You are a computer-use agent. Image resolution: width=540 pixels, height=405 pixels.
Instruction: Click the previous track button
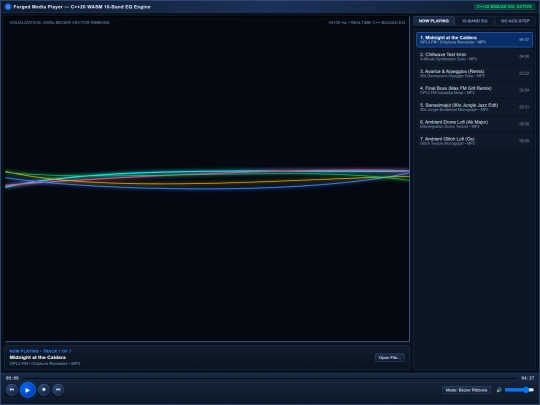pos(12,390)
